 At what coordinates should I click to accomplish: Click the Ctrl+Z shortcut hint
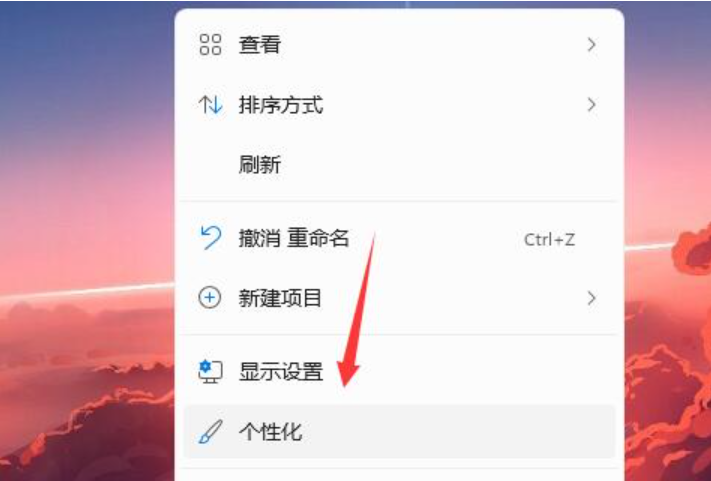pos(550,239)
